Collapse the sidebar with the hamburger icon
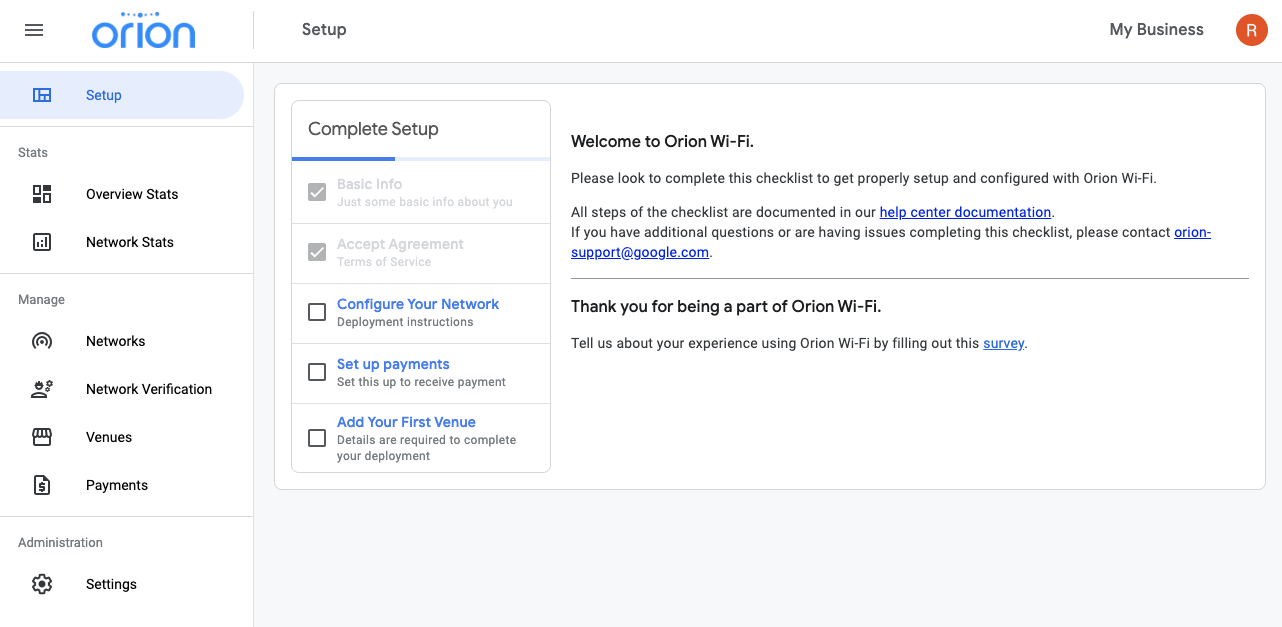The image size is (1282, 627). 33,30
